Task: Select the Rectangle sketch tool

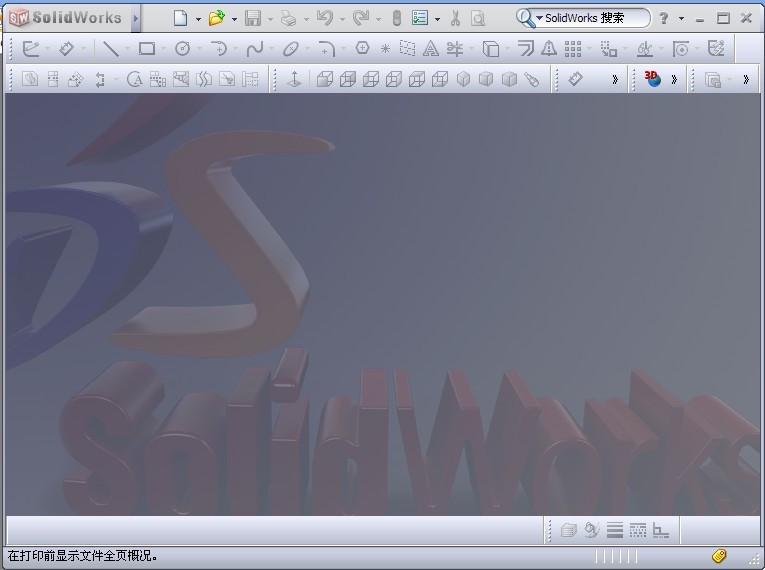Action: (147, 49)
